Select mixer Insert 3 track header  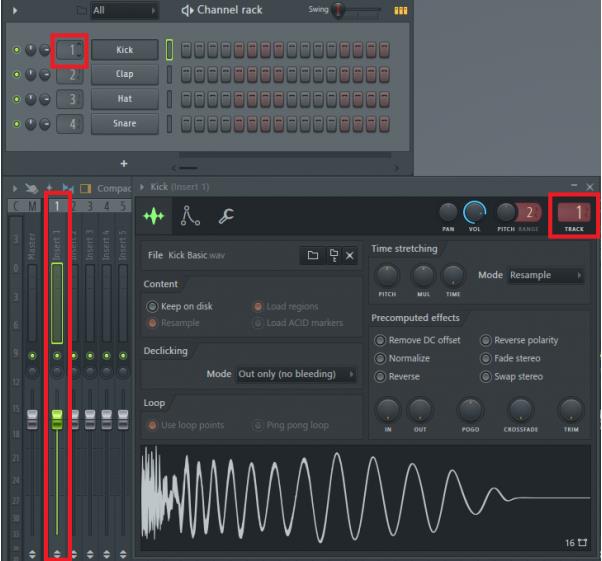[90, 206]
